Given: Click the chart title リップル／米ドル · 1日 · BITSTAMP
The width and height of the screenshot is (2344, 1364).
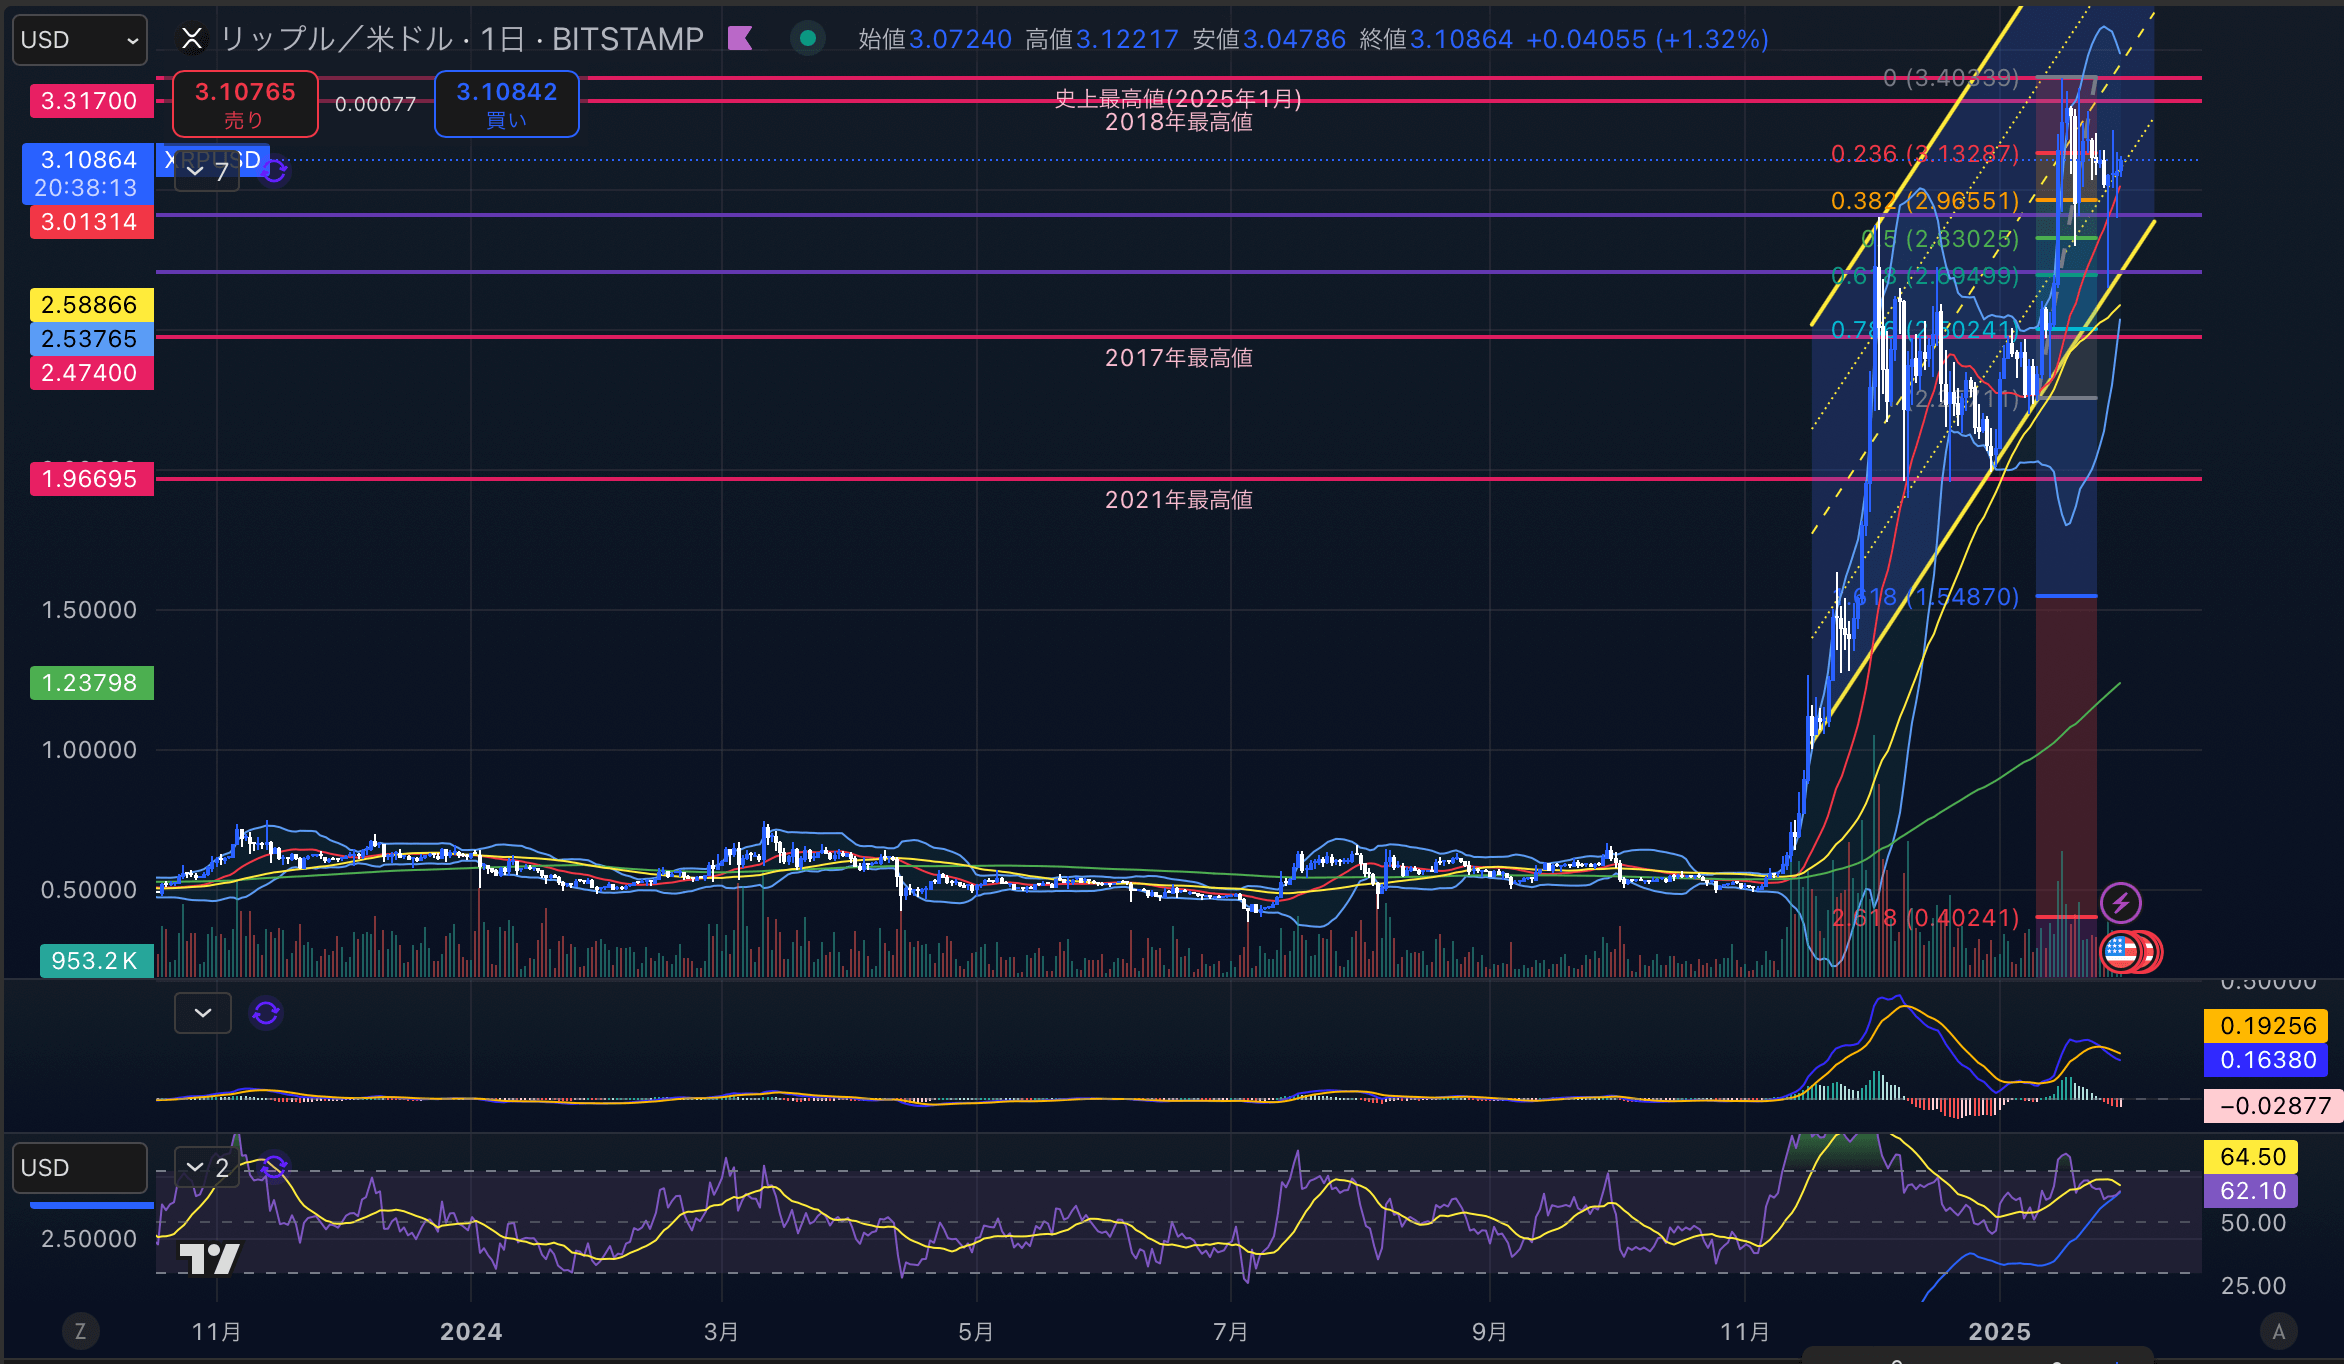Looking at the screenshot, I should (461, 39).
